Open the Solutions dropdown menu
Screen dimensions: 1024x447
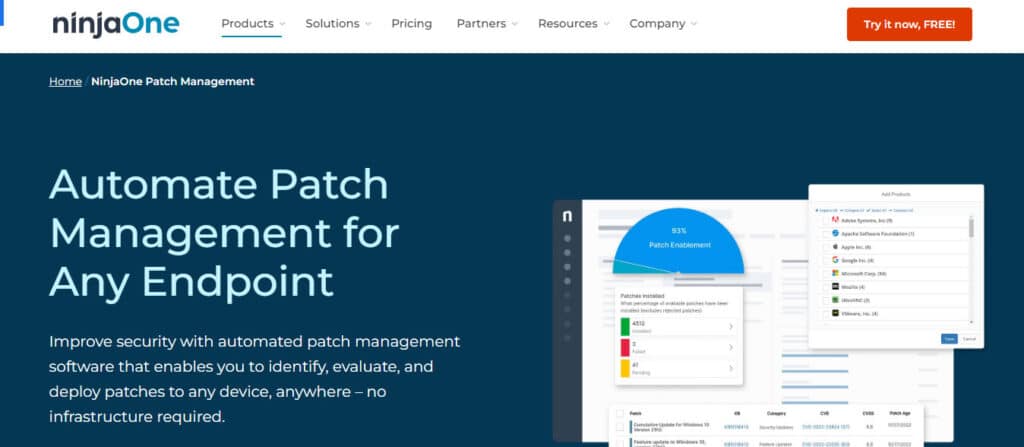point(338,23)
